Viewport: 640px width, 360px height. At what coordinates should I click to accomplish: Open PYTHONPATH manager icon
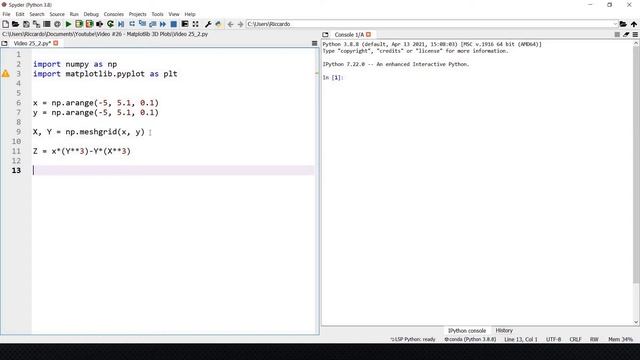[x=218, y=24]
